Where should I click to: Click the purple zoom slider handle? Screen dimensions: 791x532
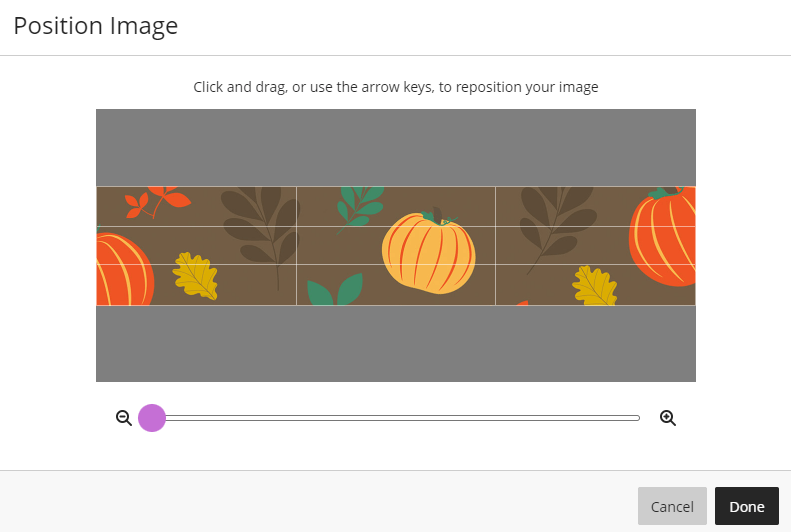[x=152, y=418]
